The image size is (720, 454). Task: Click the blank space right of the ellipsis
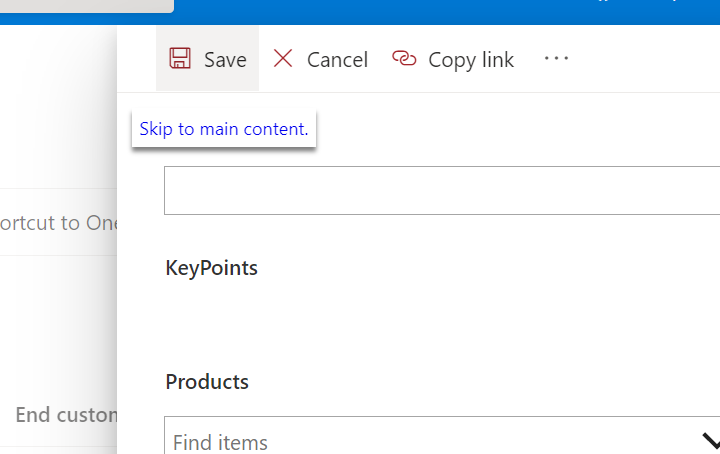coord(650,59)
